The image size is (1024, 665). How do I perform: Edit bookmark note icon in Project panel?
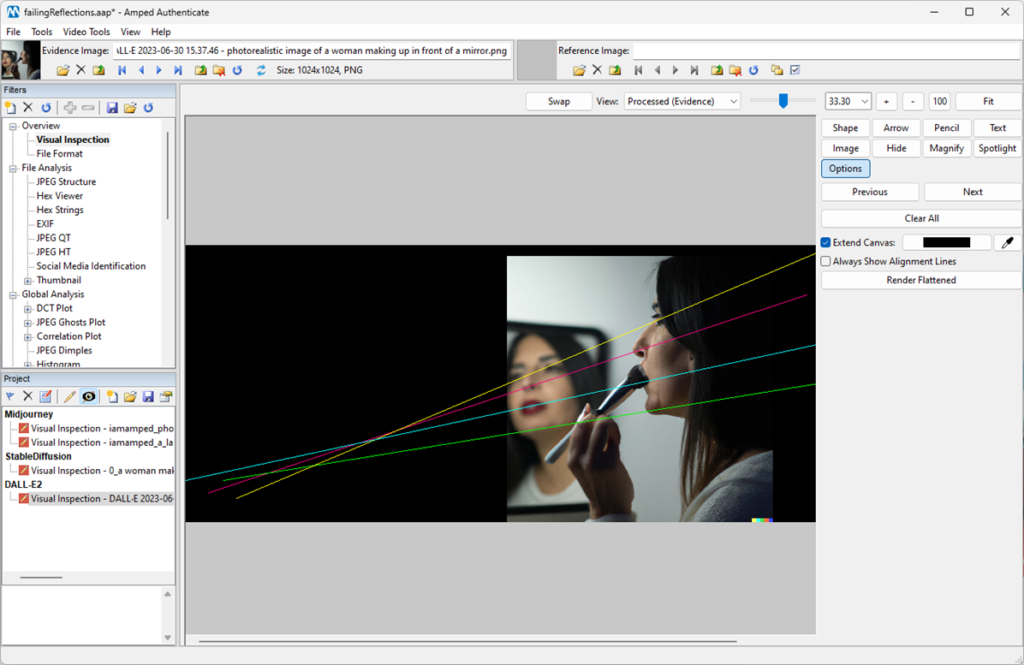point(46,397)
